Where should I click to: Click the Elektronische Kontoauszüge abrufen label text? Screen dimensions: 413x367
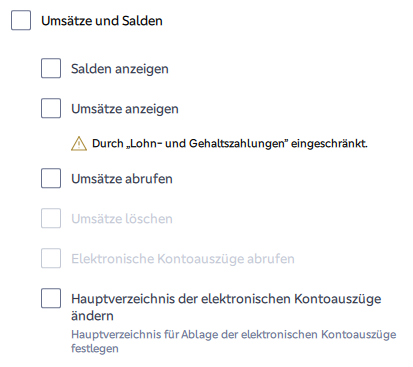[183, 259]
